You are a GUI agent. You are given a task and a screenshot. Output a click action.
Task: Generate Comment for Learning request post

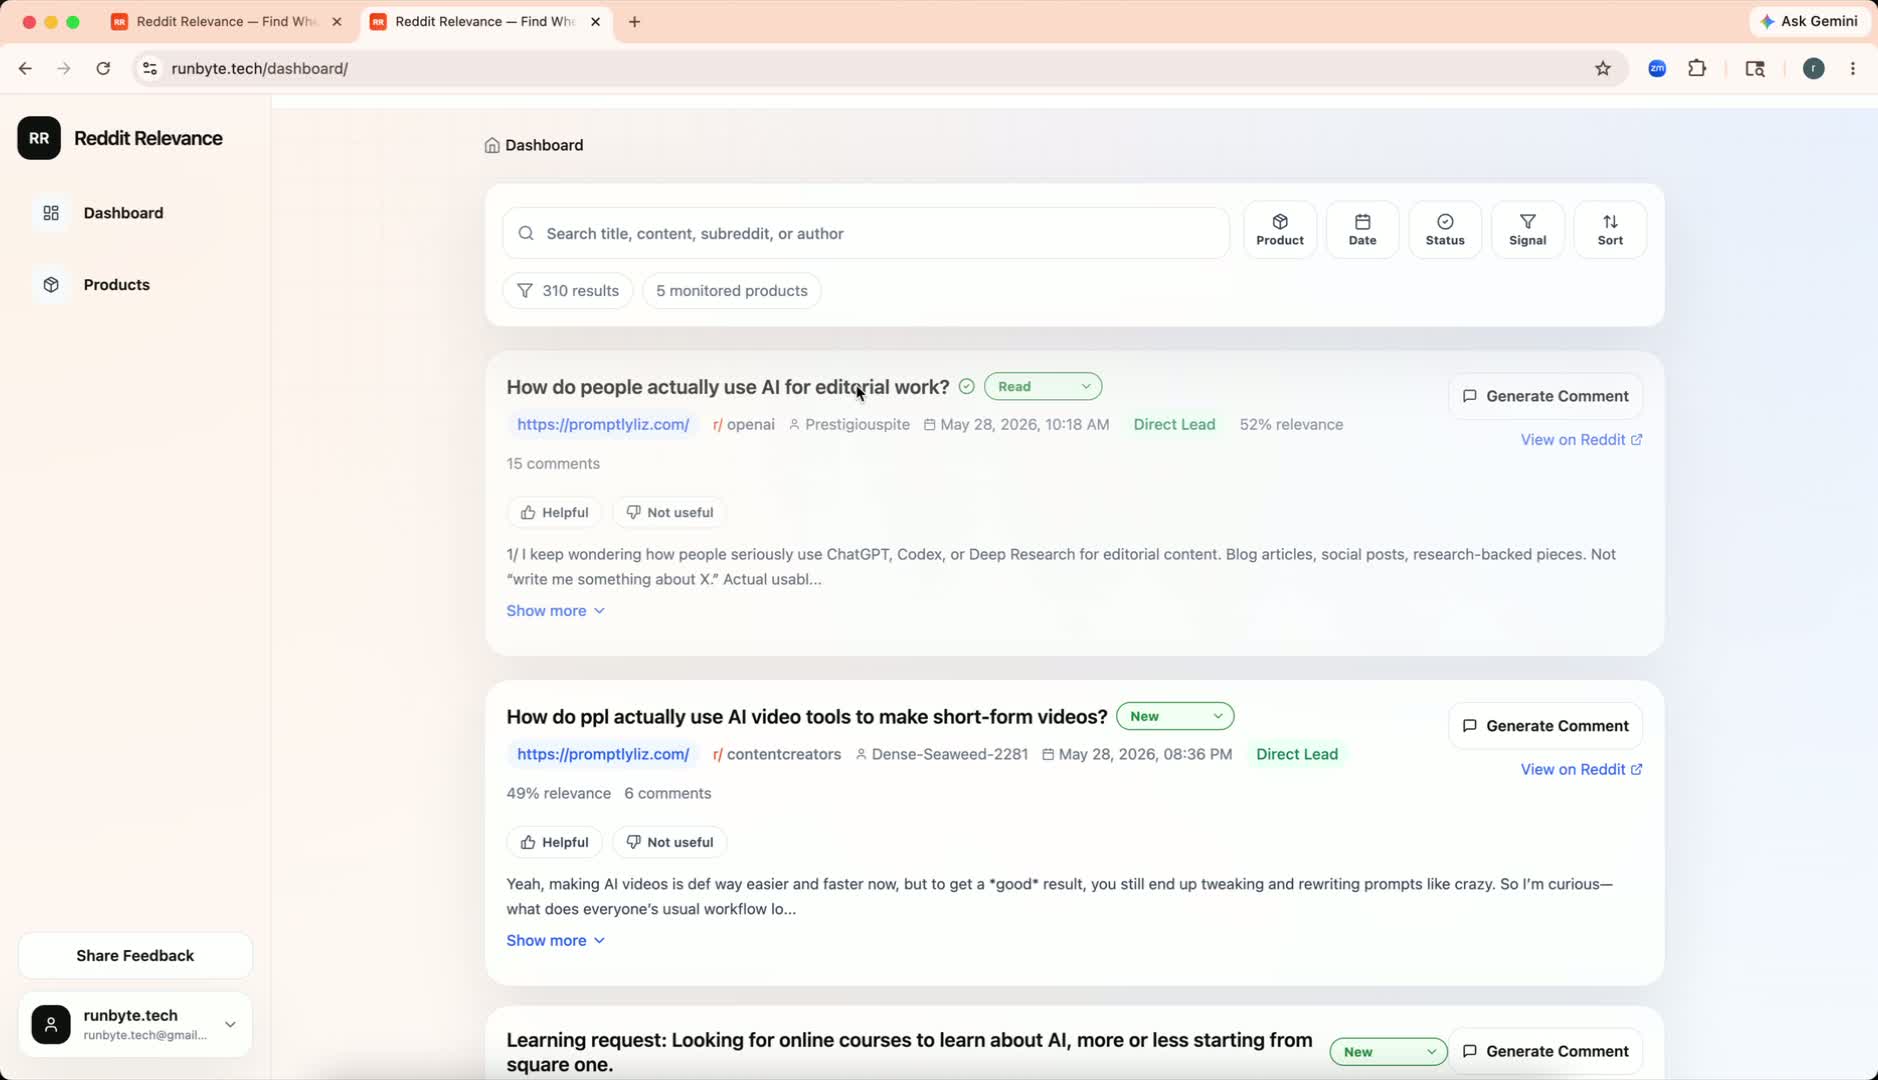pyautogui.click(x=1544, y=1051)
